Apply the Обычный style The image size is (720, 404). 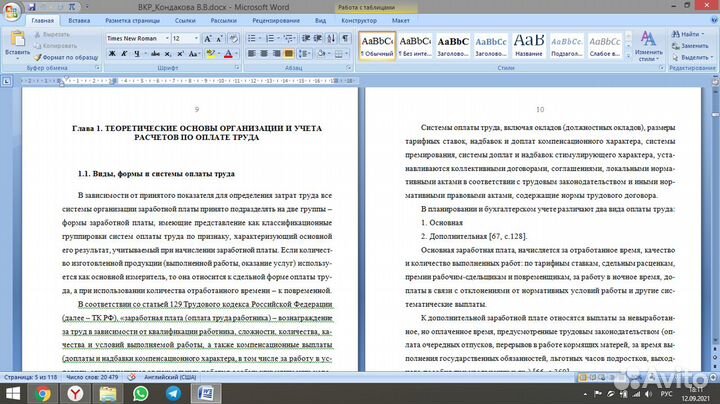point(377,45)
